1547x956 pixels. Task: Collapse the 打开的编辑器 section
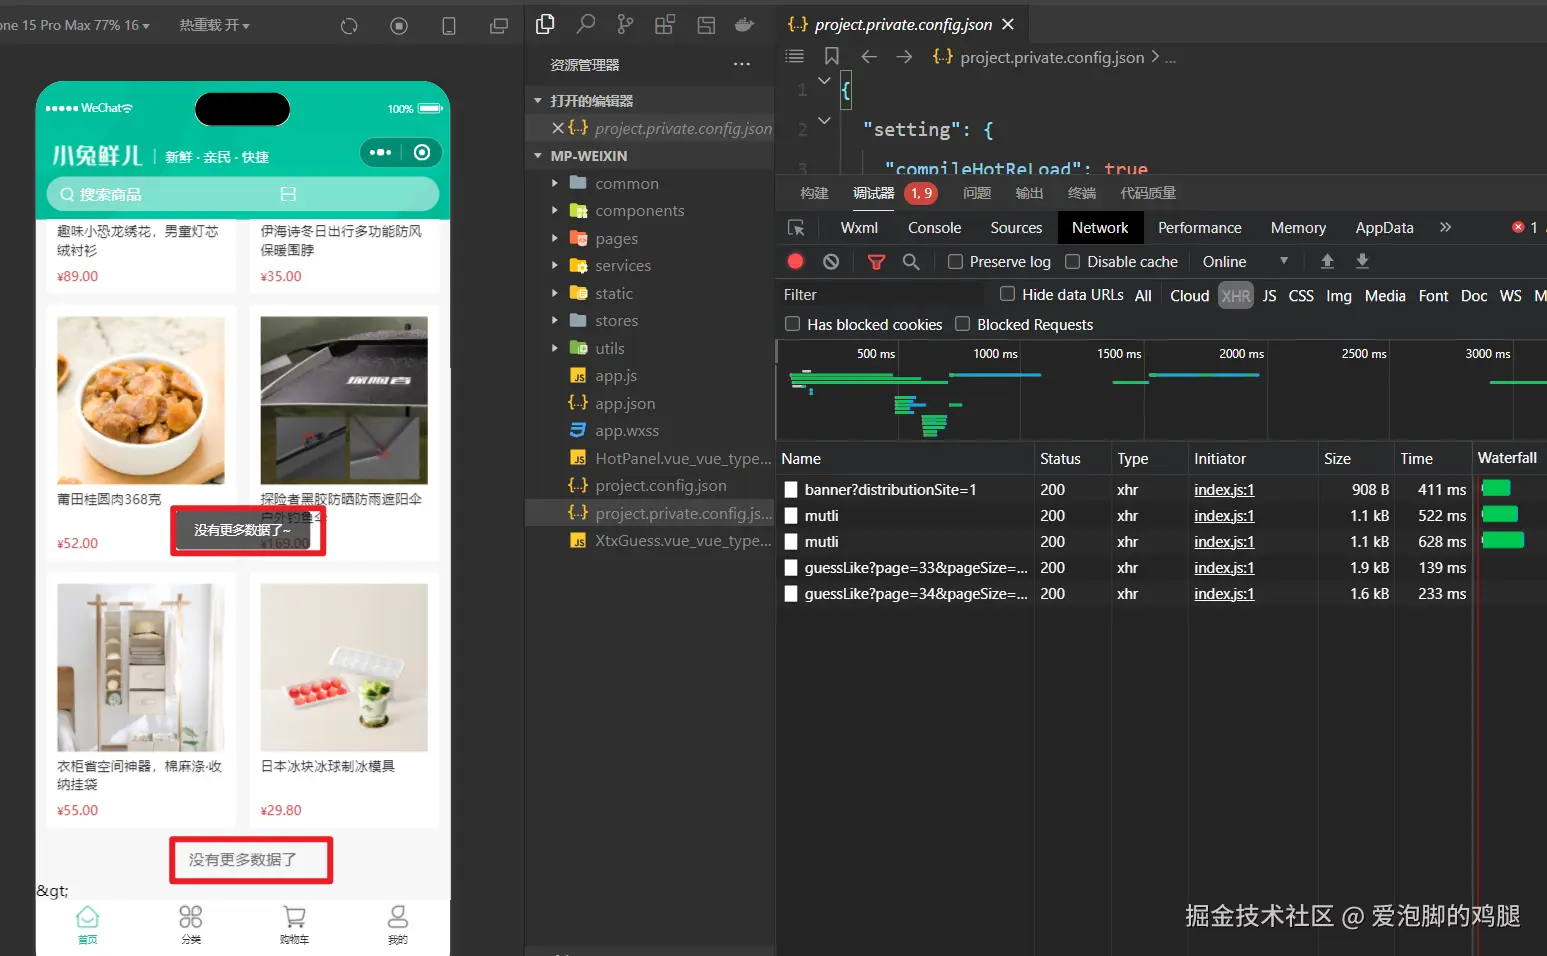coord(538,101)
